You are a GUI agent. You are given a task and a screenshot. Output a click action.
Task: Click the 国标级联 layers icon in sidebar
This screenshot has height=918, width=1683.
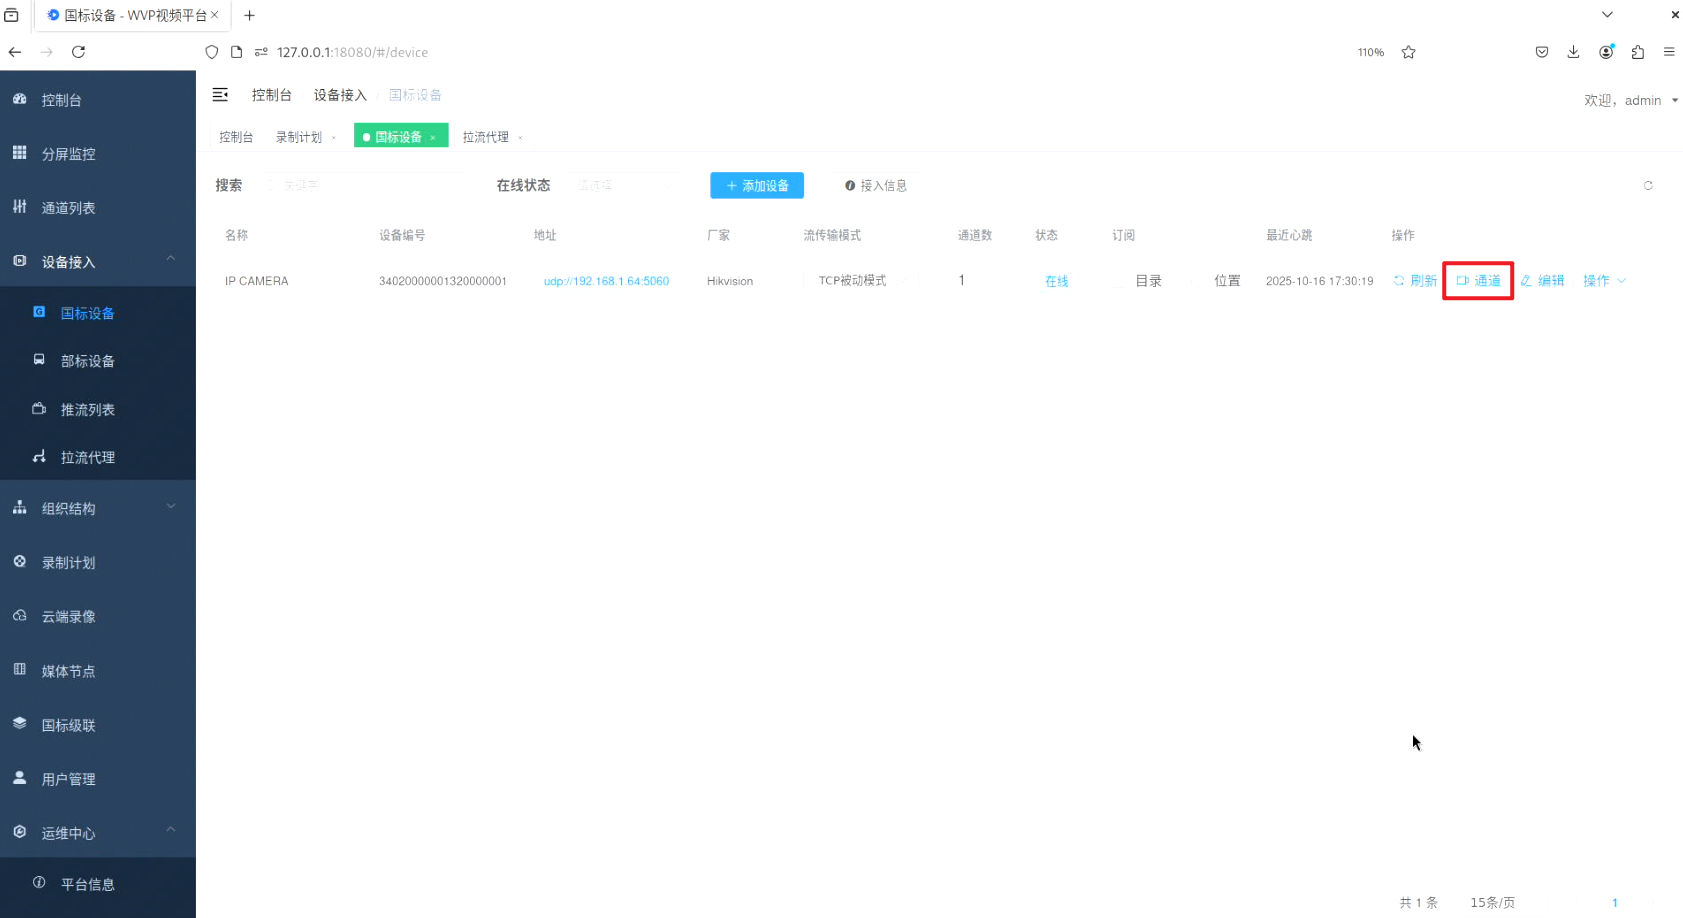20,724
